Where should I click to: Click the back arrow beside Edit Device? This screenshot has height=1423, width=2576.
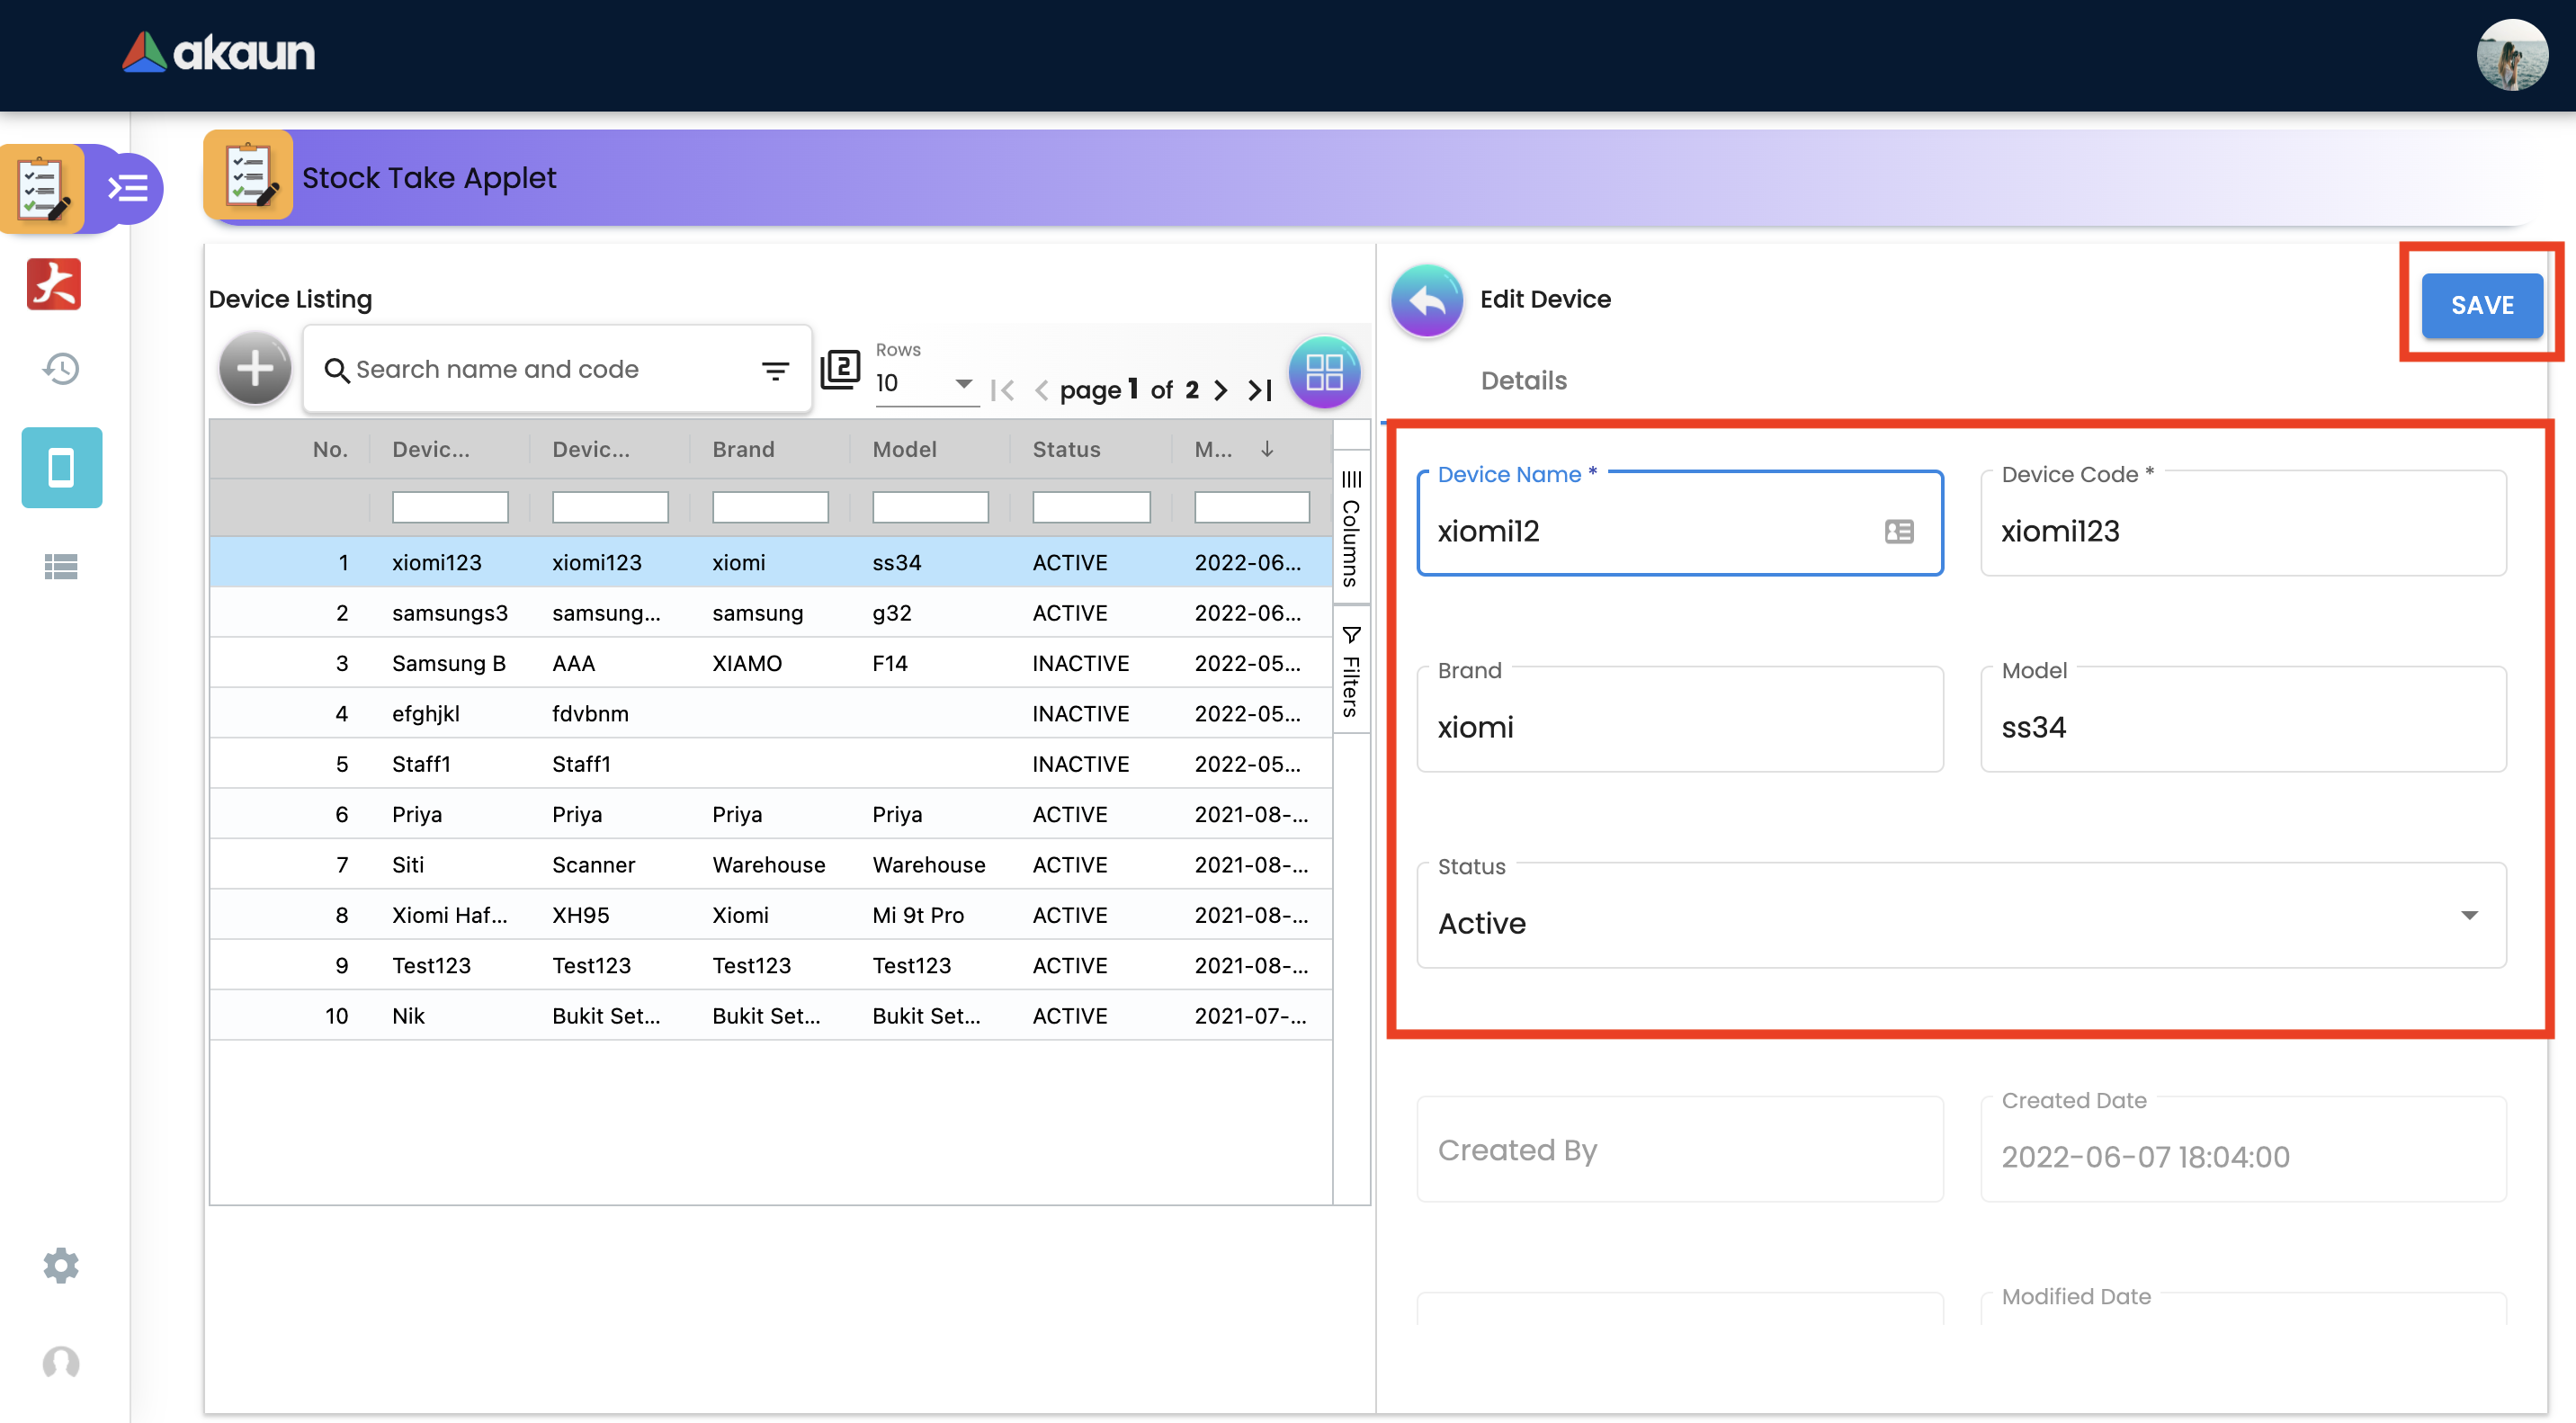(1427, 300)
